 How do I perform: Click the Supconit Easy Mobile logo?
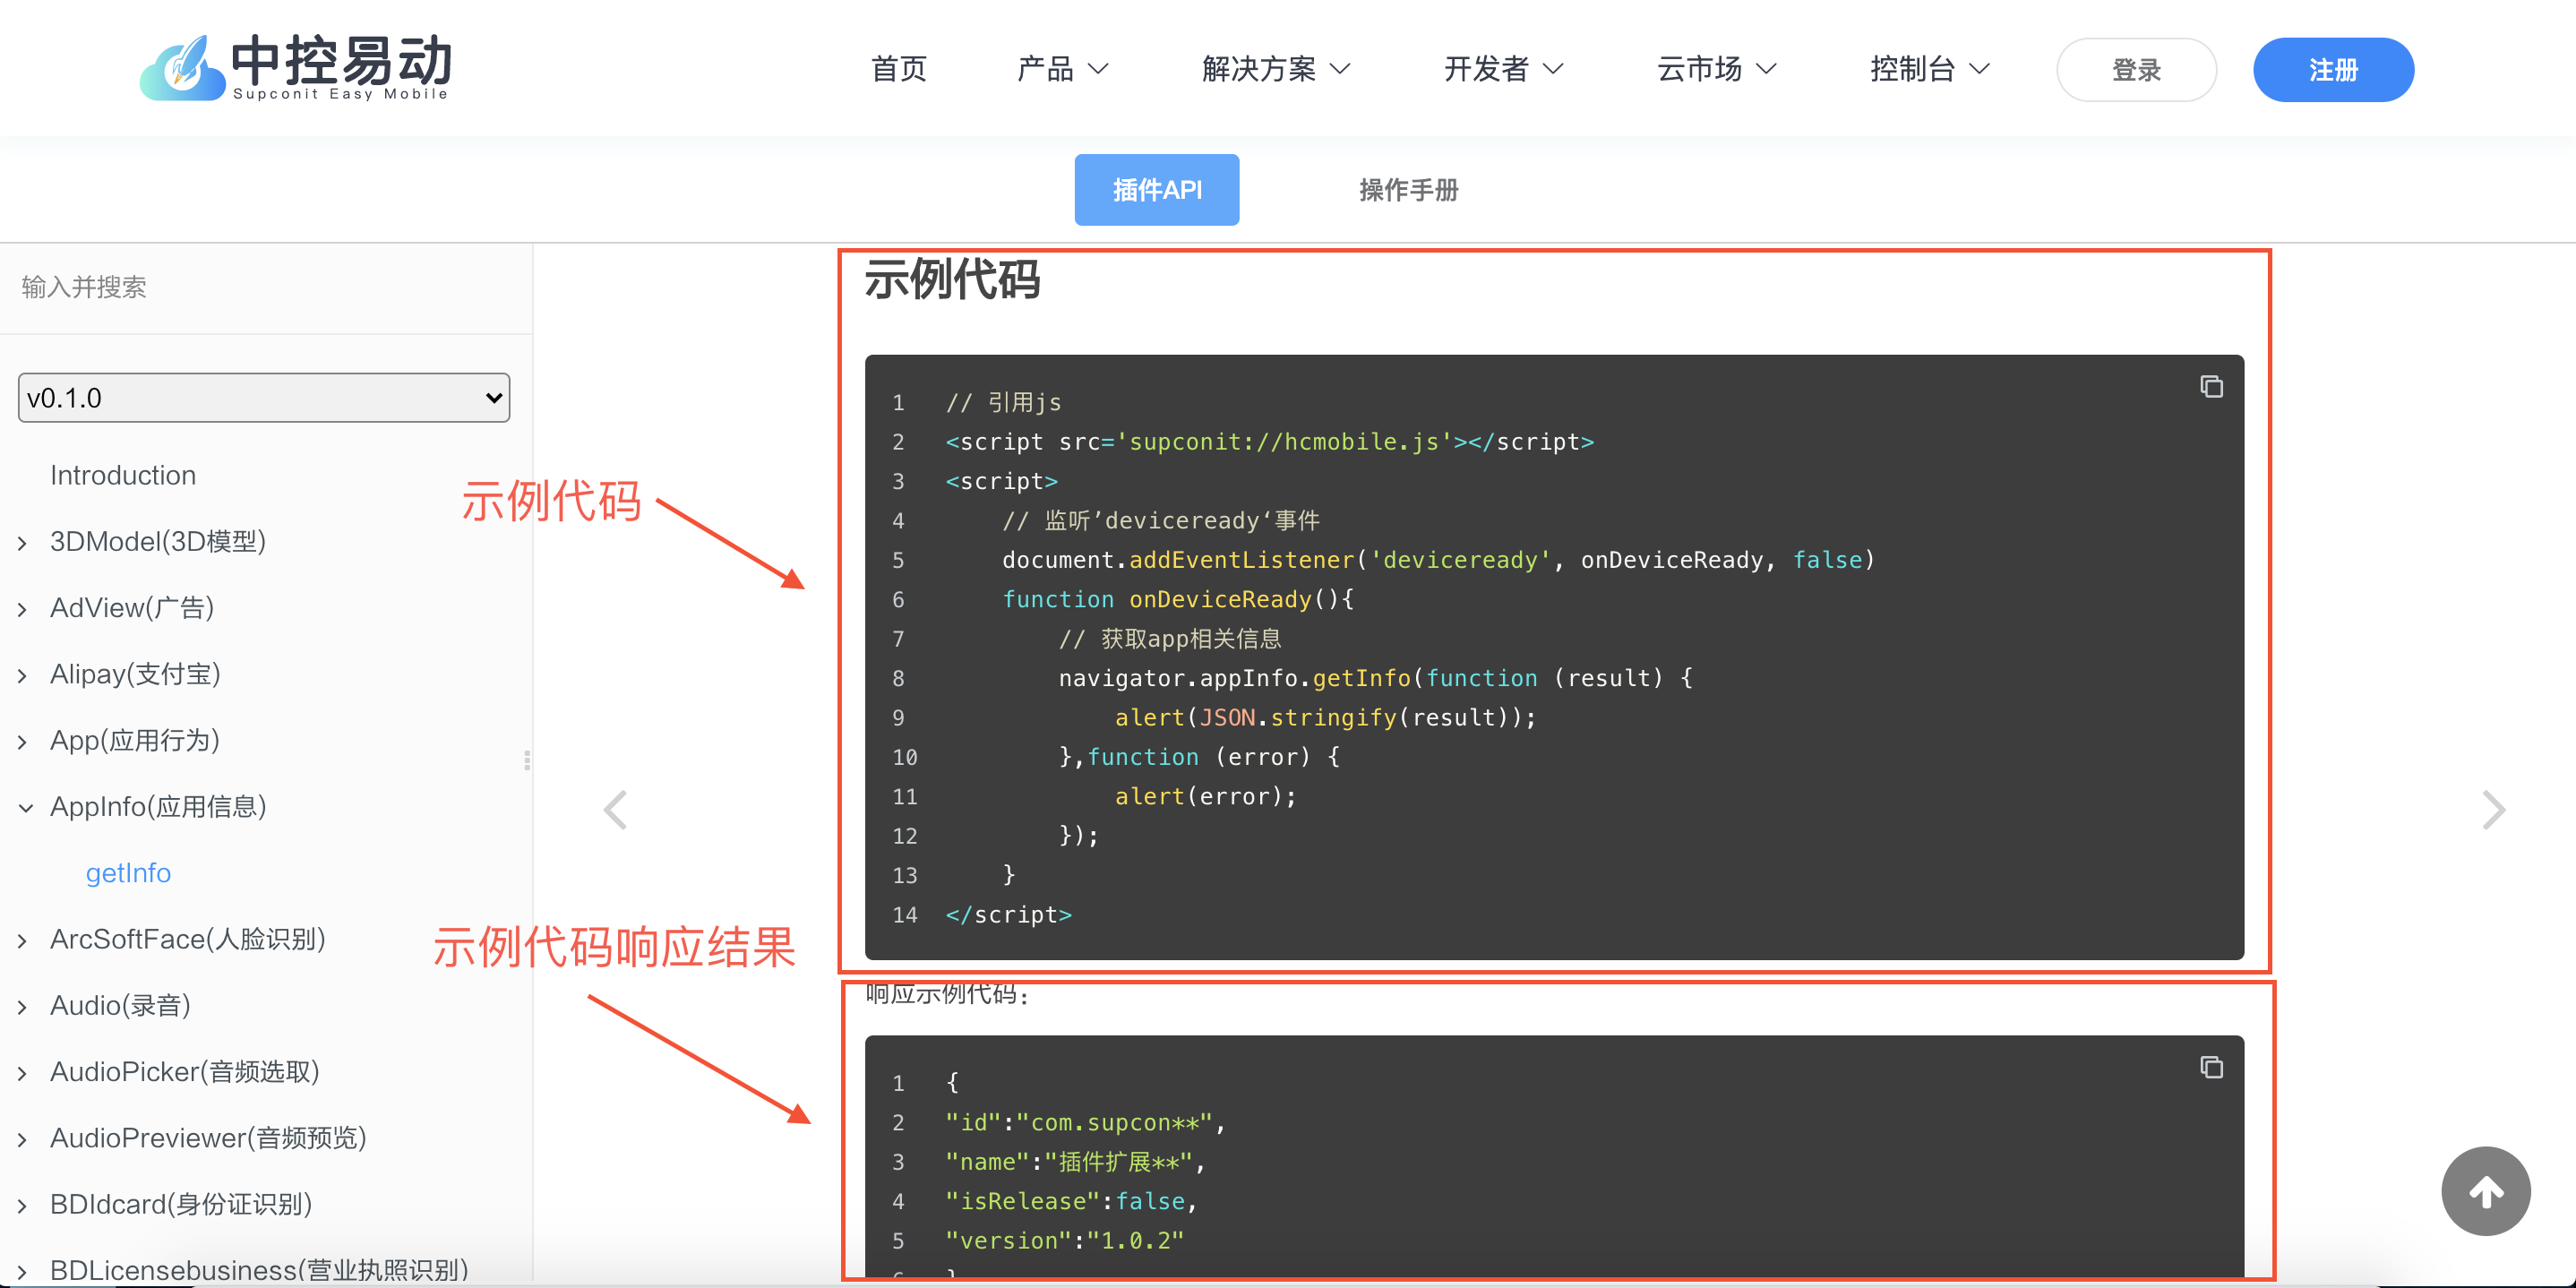[295, 68]
